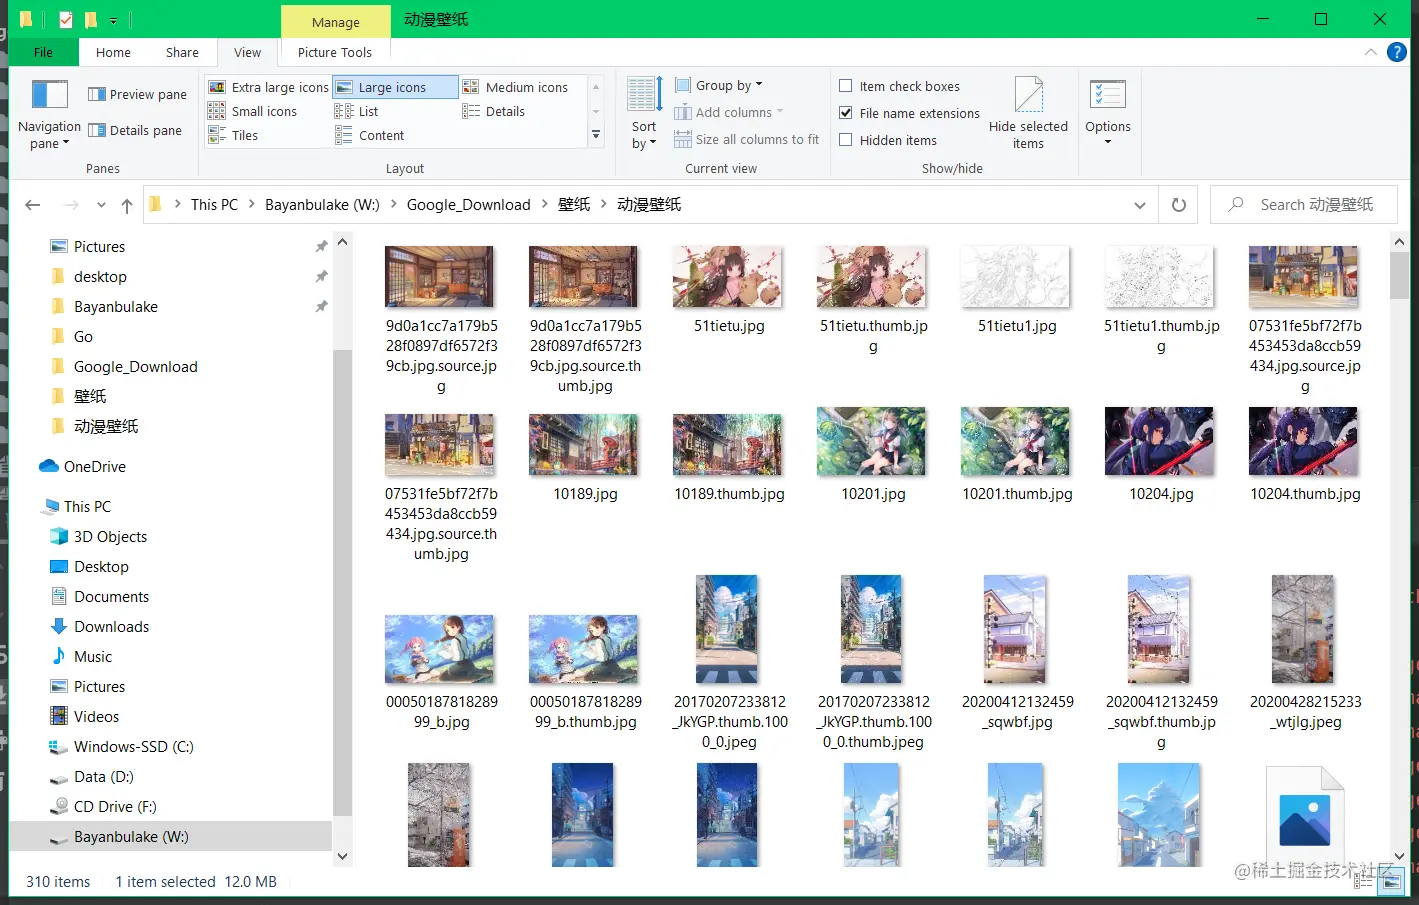Toggle the Details pane
The image size is (1419, 905).
[135, 130]
